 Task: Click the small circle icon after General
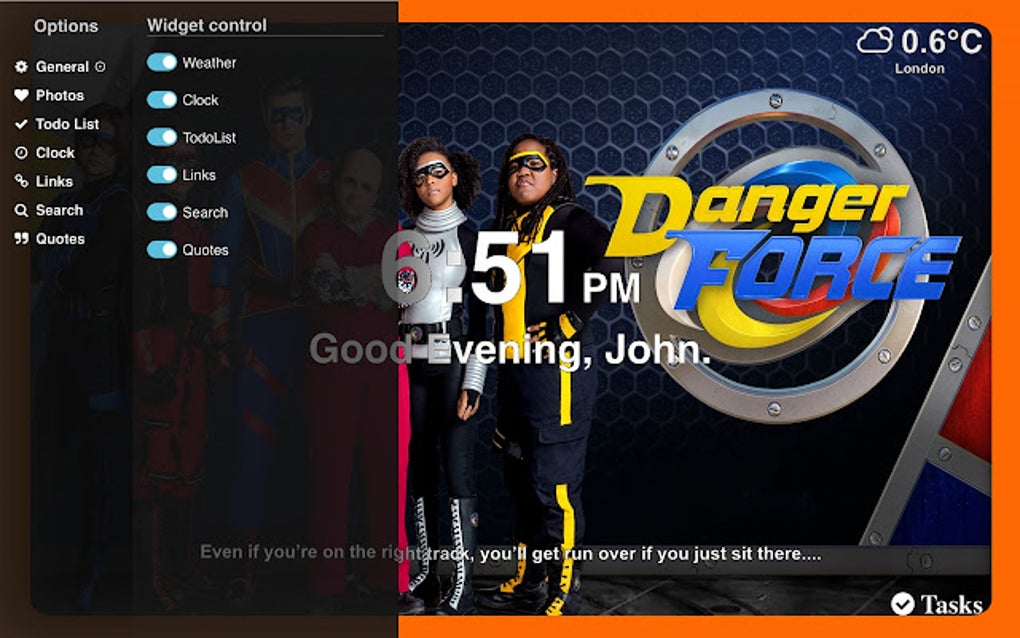[x=100, y=66]
